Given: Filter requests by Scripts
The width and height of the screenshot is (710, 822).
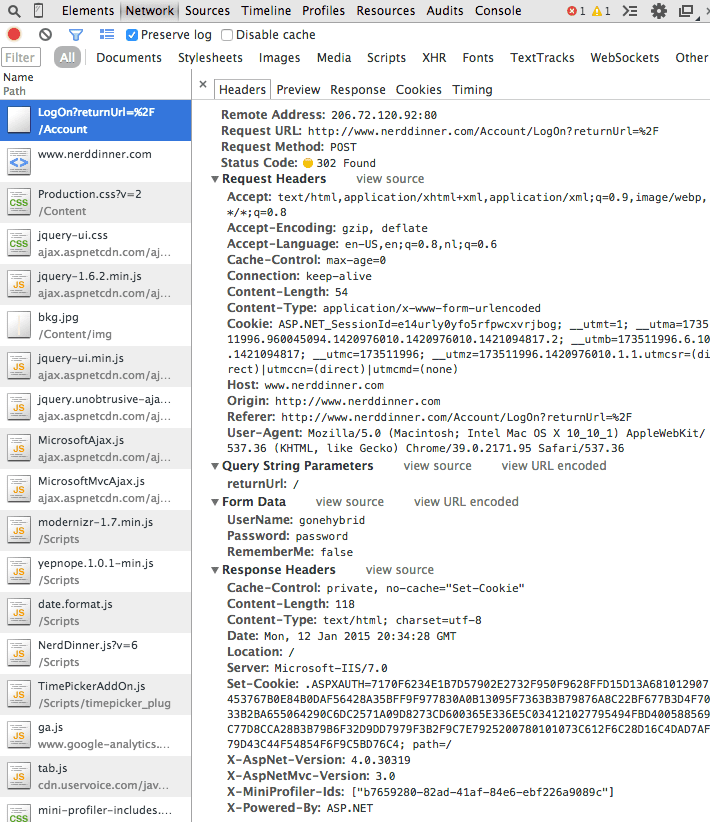Looking at the screenshot, I should point(386,58).
